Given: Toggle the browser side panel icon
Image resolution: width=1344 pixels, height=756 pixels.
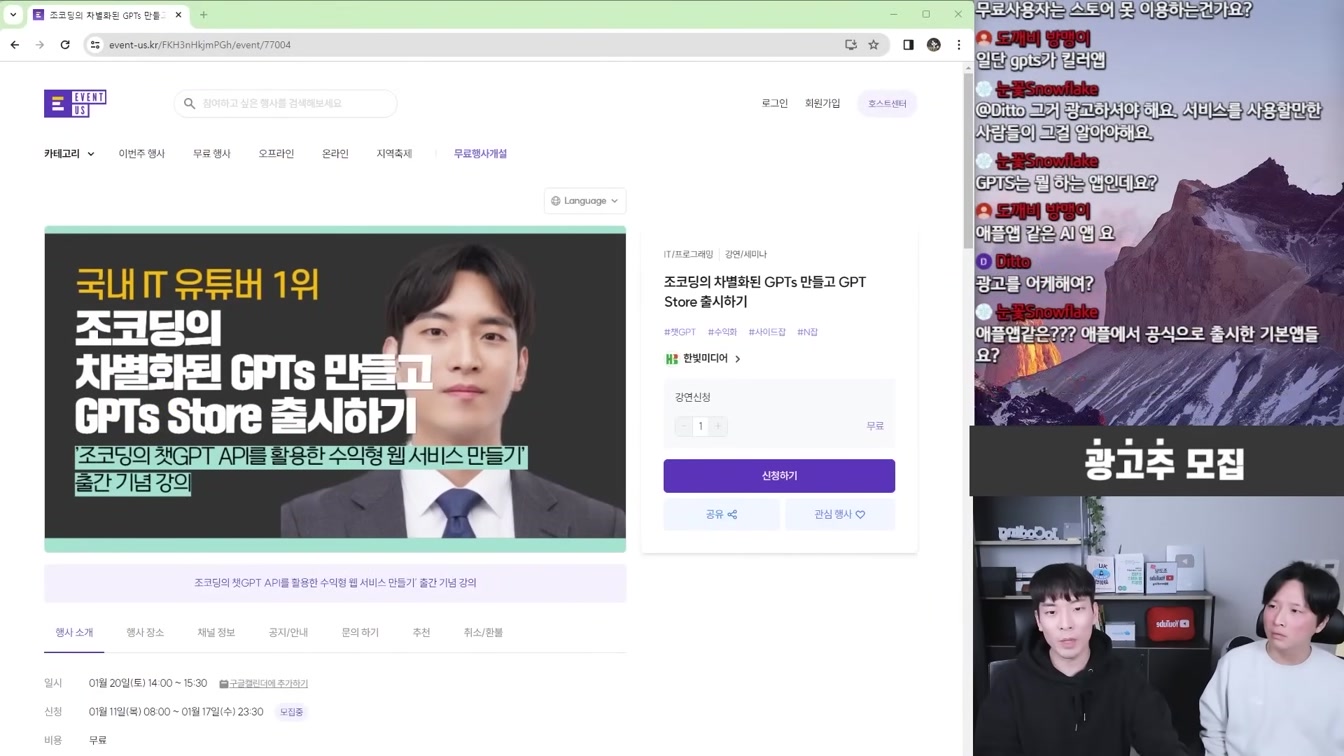Looking at the screenshot, I should pyautogui.click(x=908, y=45).
